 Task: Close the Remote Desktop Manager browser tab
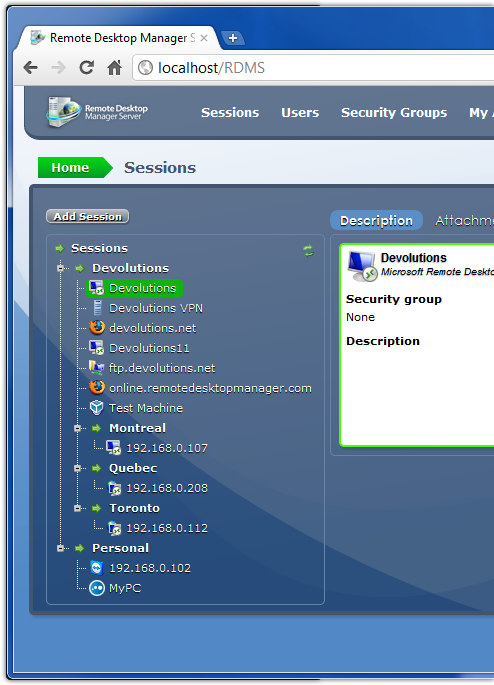point(204,38)
